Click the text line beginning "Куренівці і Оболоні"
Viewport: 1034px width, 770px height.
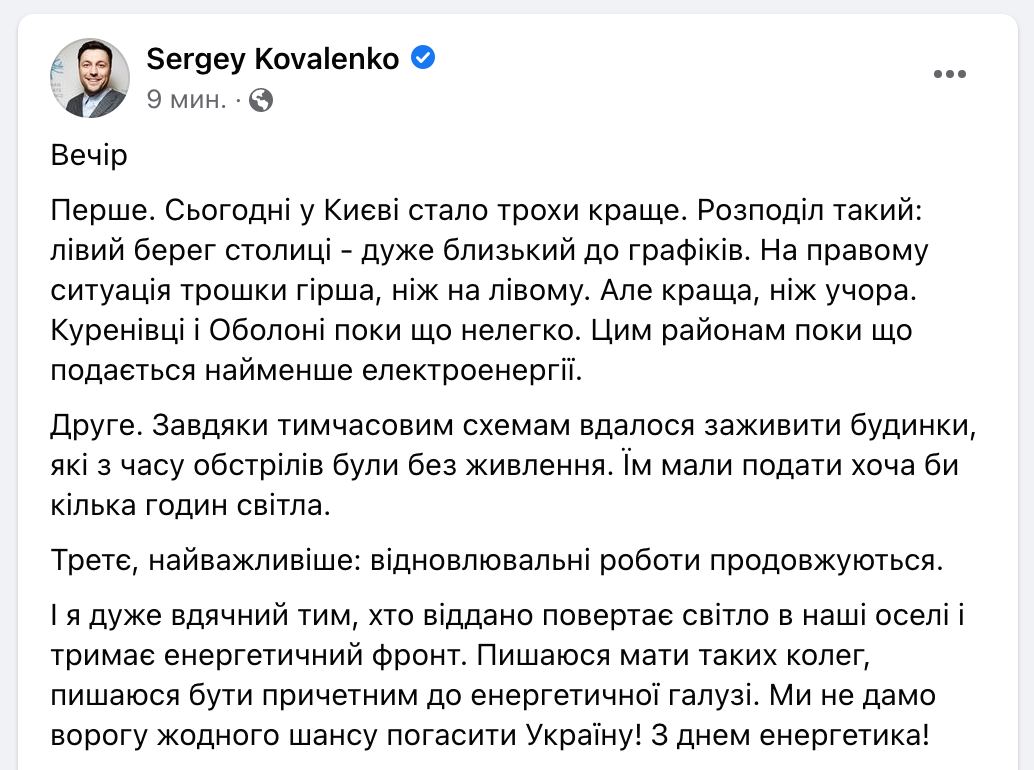click(x=480, y=329)
